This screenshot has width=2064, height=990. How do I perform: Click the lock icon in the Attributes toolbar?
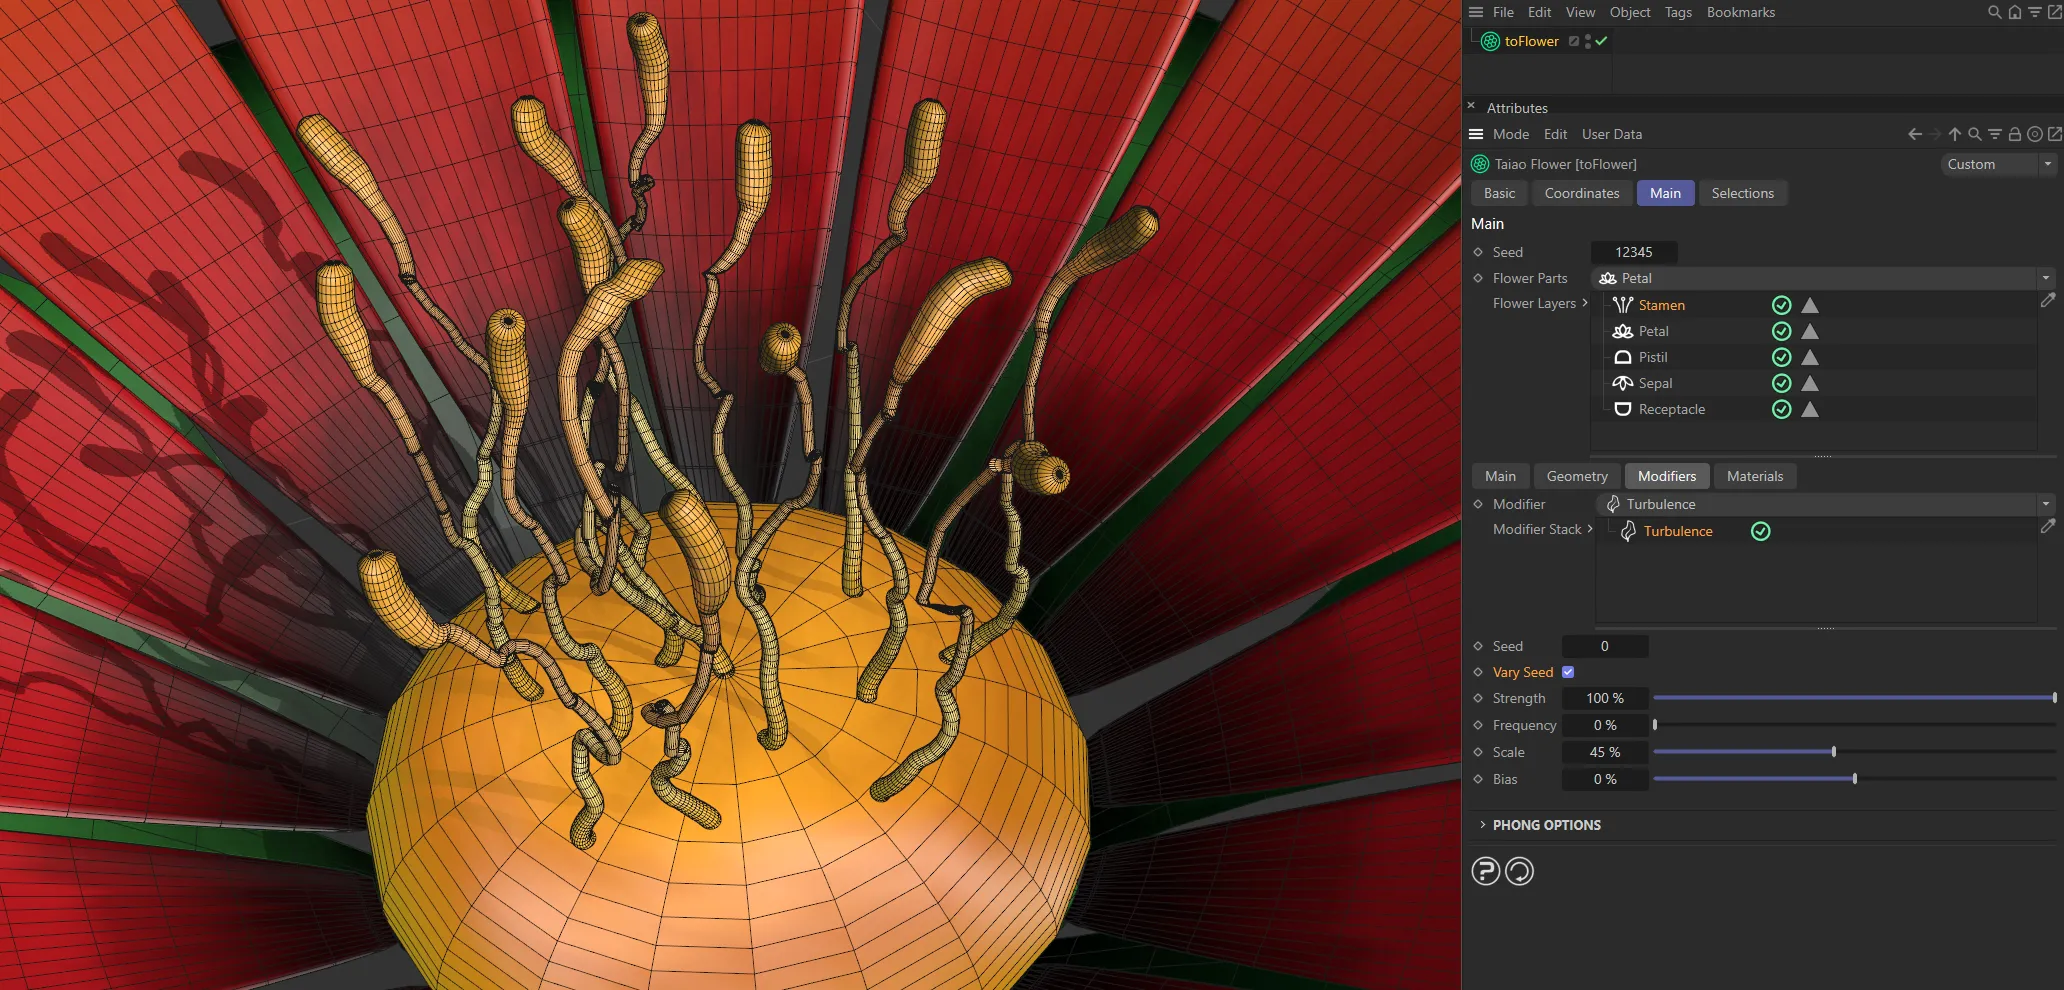[x=2015, y=133]
